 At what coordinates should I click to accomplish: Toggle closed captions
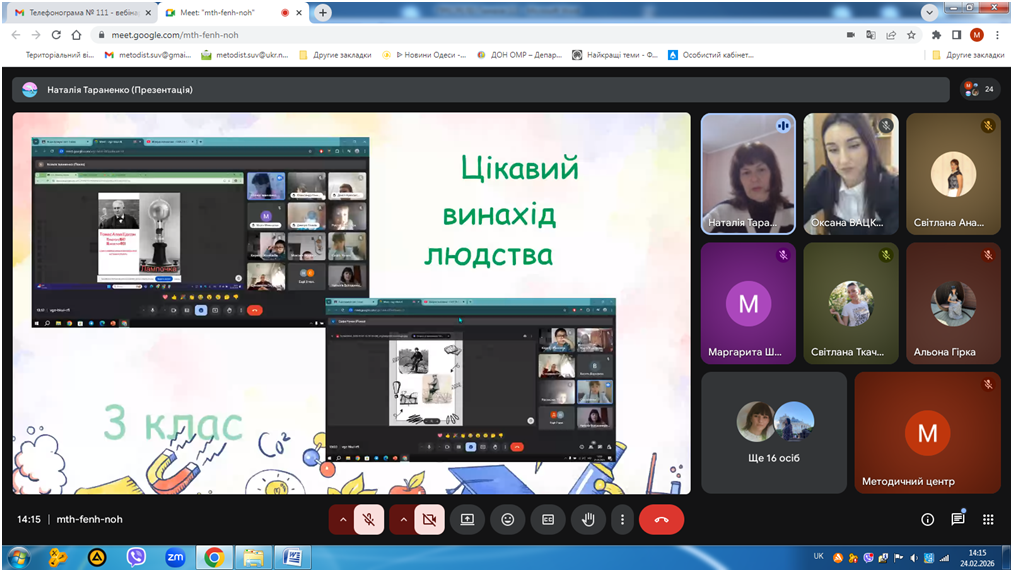coord(548,520)
